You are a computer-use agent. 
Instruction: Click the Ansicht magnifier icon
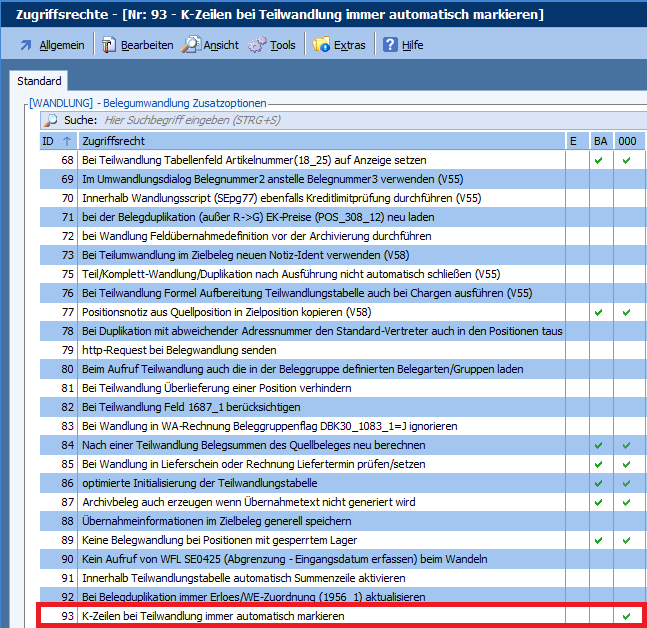(x=190, y=45)
